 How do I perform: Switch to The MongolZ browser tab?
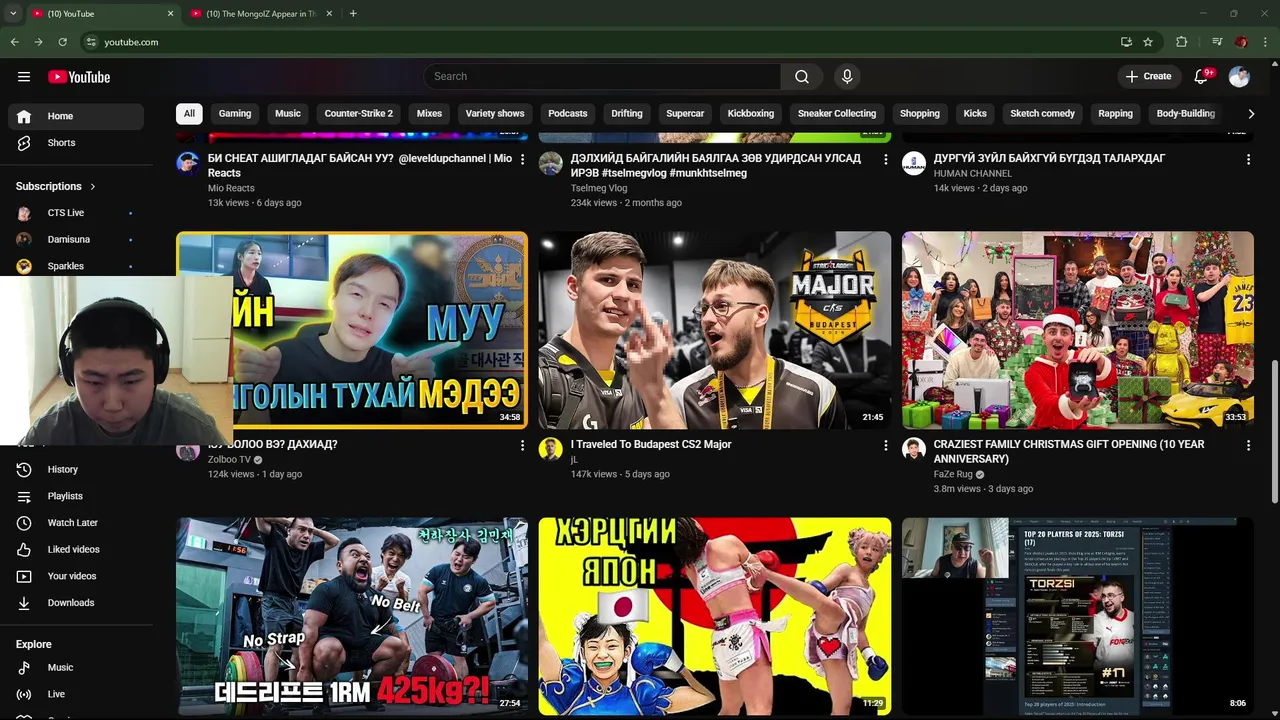point(262,14)
